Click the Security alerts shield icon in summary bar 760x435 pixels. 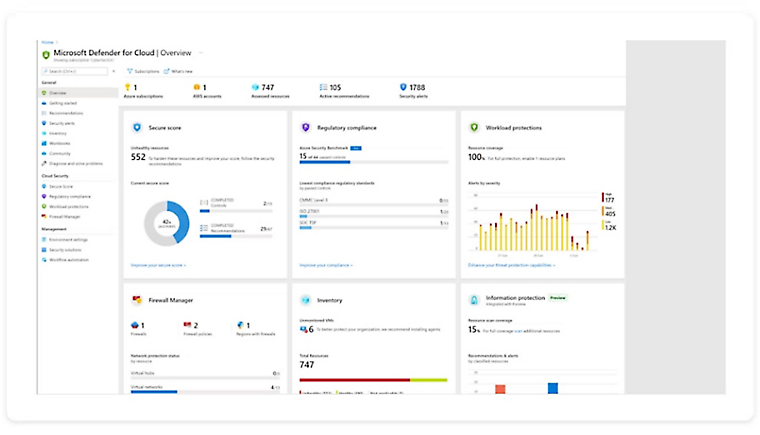pos(403,88)
